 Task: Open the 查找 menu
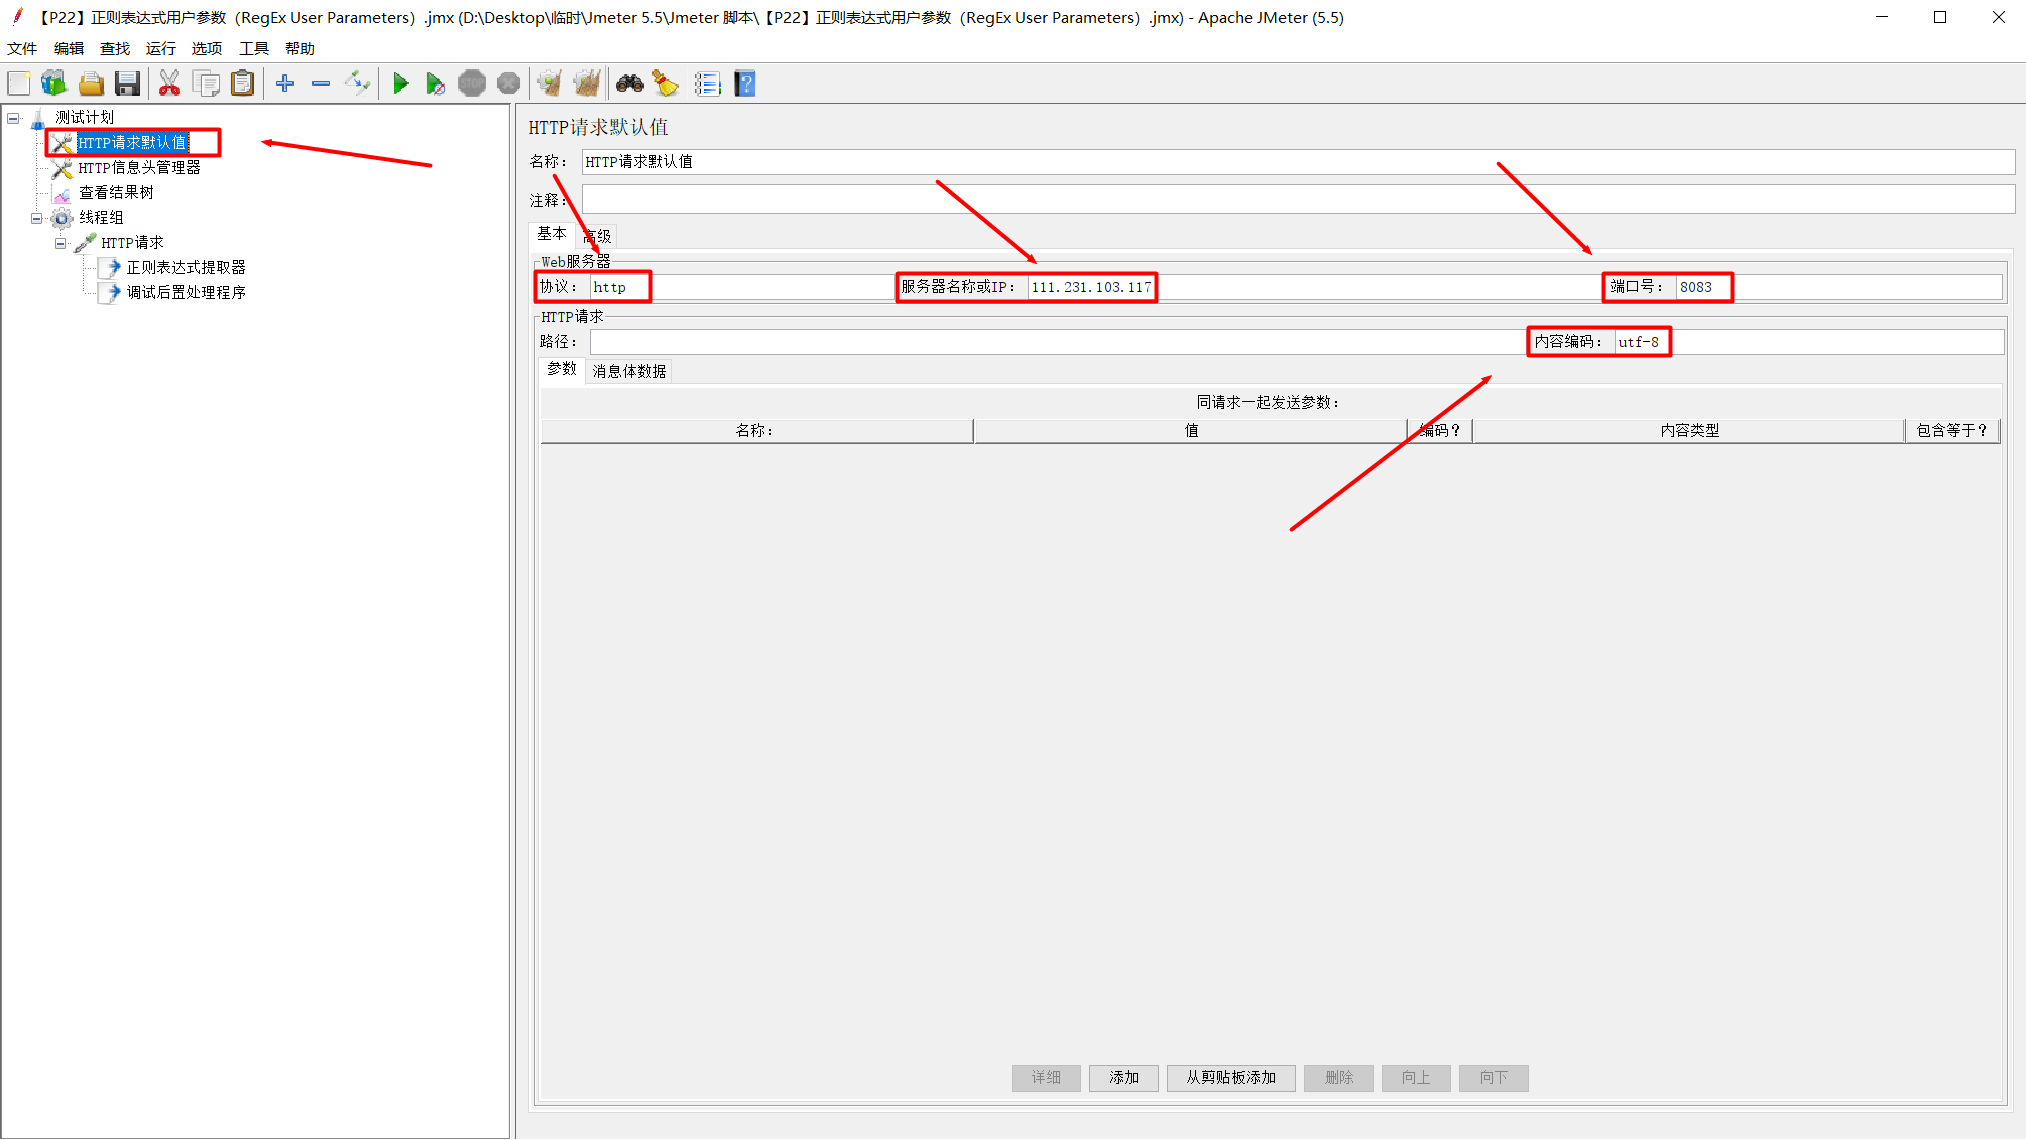pyautogui.click(x=115, y=48)
